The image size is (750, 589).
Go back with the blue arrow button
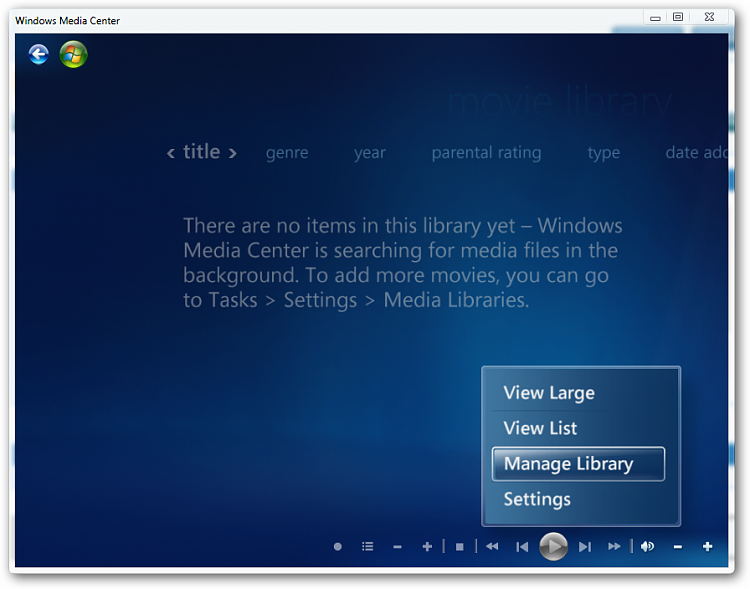38,54
